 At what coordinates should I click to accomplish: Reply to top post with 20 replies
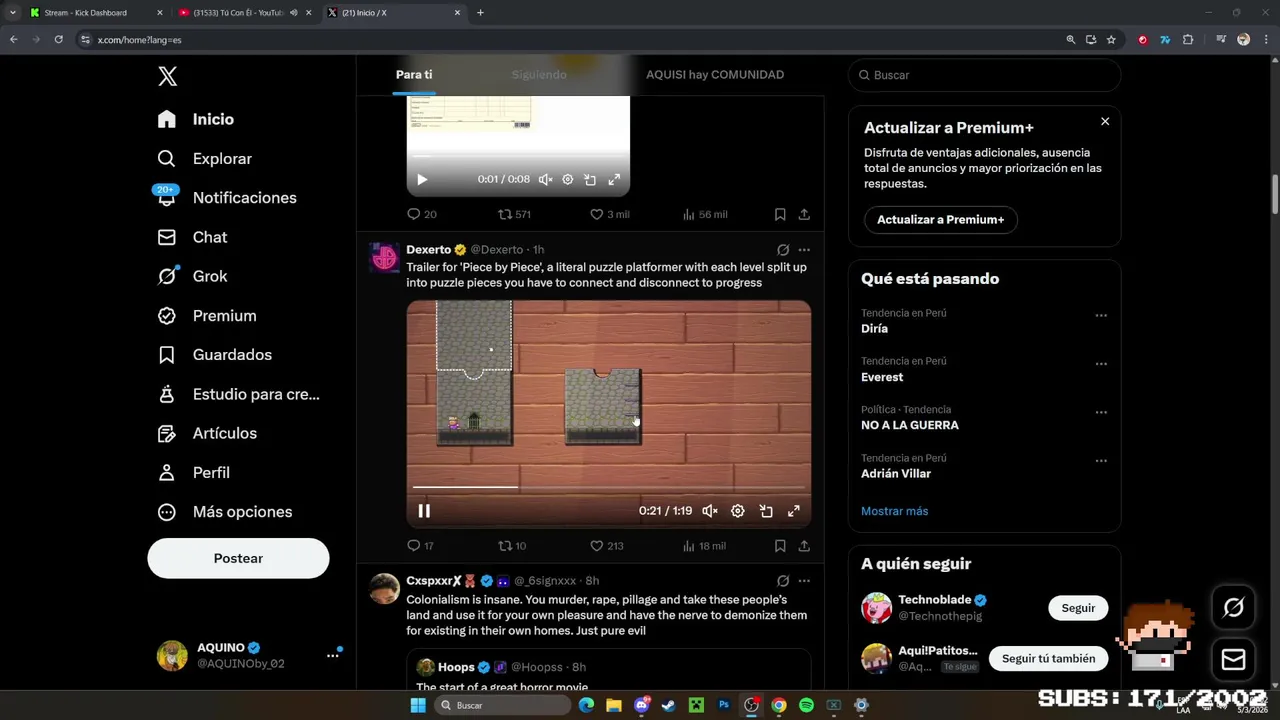(421, 214)
